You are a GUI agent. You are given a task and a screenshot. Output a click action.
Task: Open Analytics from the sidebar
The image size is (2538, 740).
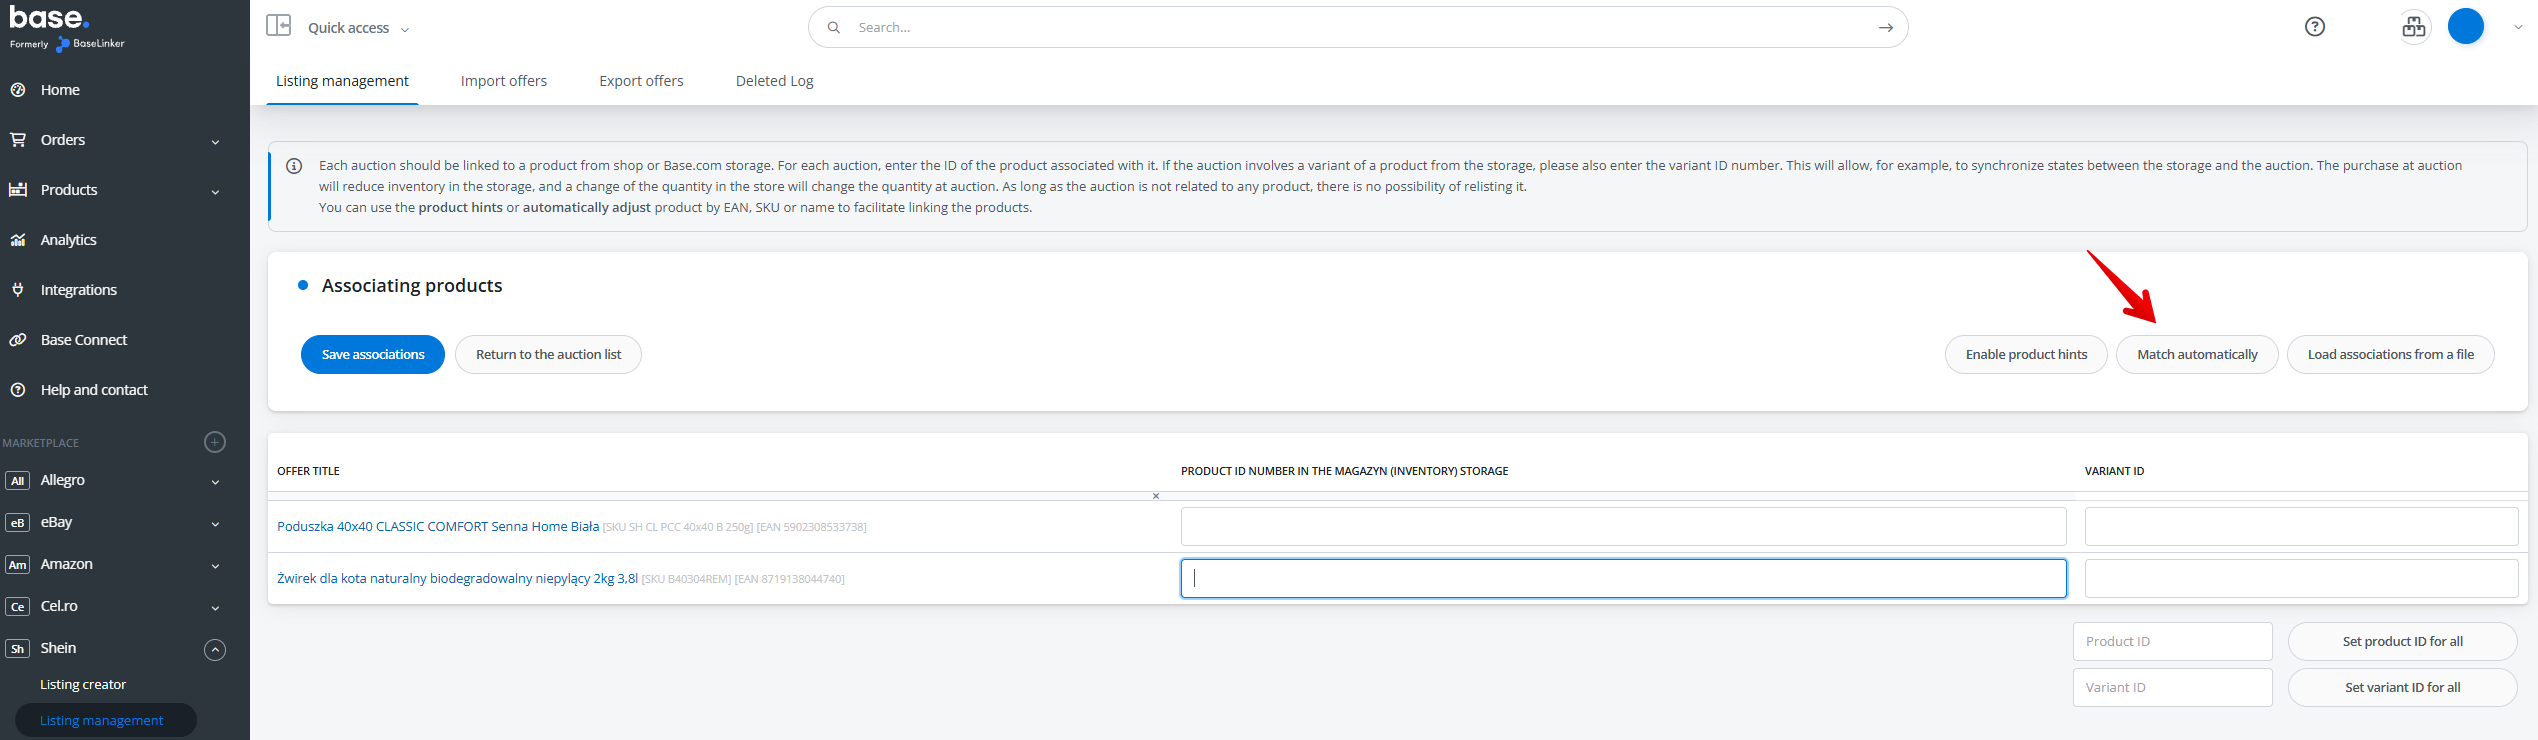[x=68, y=240]
